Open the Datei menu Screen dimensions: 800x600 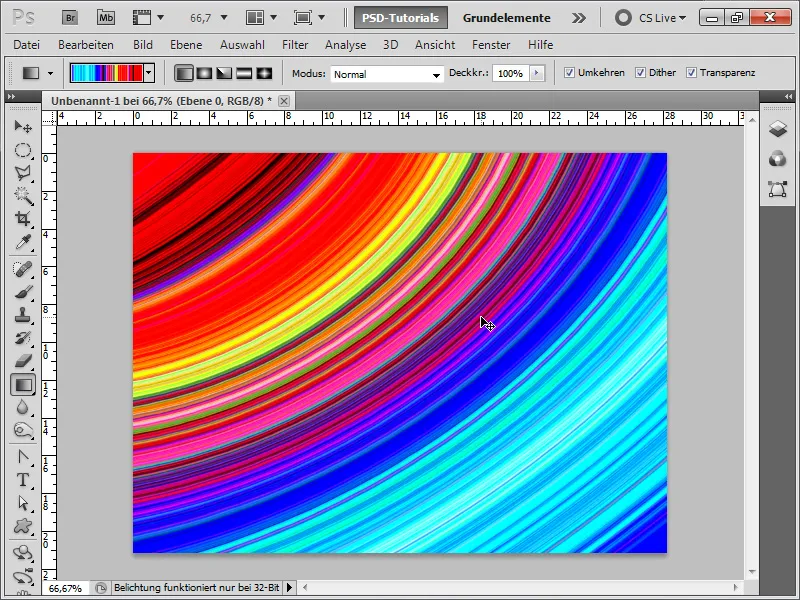tap(27, 45)
